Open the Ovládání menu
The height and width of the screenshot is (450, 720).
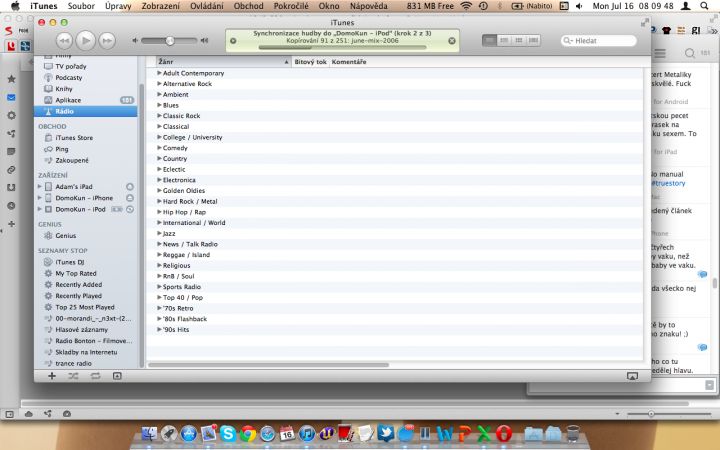[x=207, y=6]
